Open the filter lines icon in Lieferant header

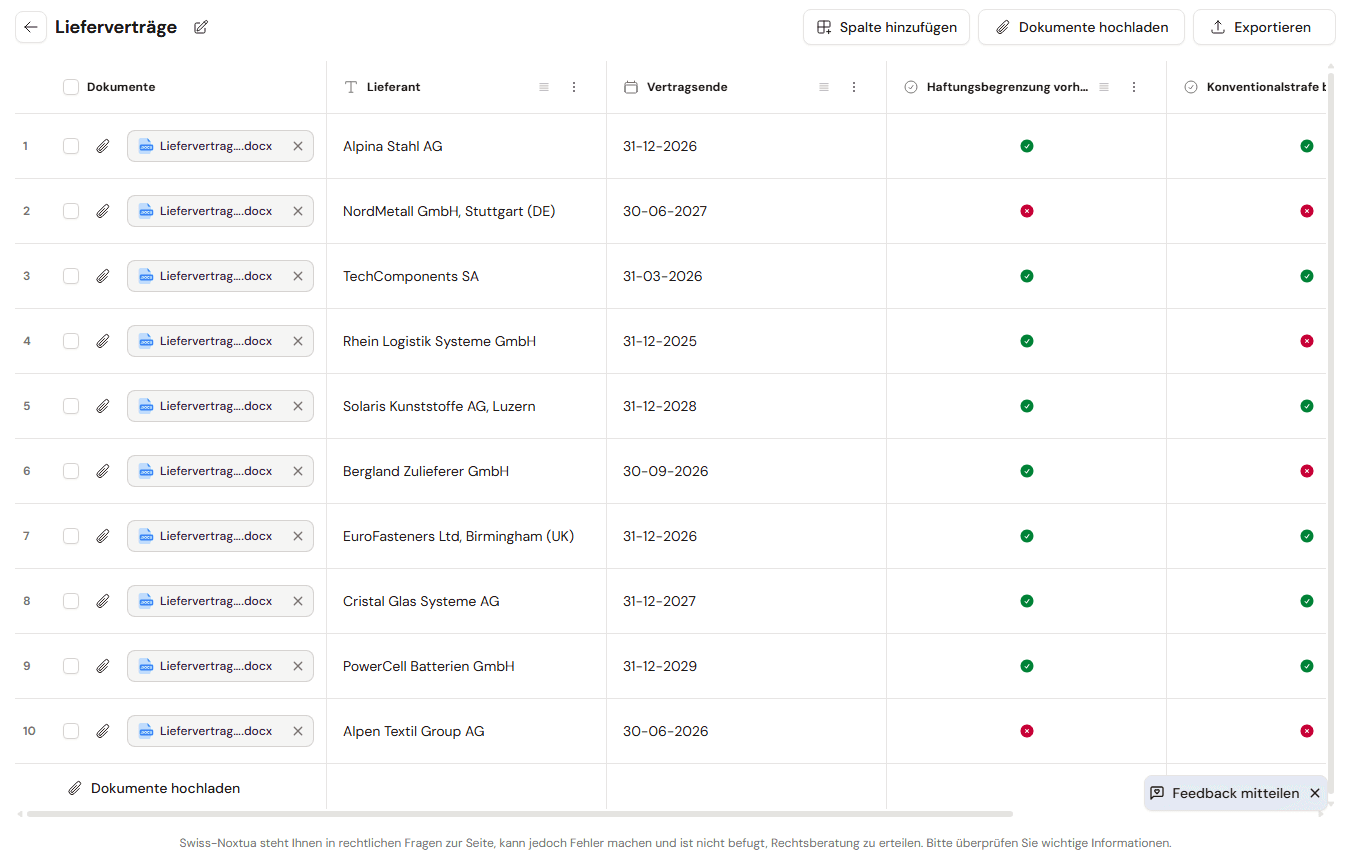[544, 87]
